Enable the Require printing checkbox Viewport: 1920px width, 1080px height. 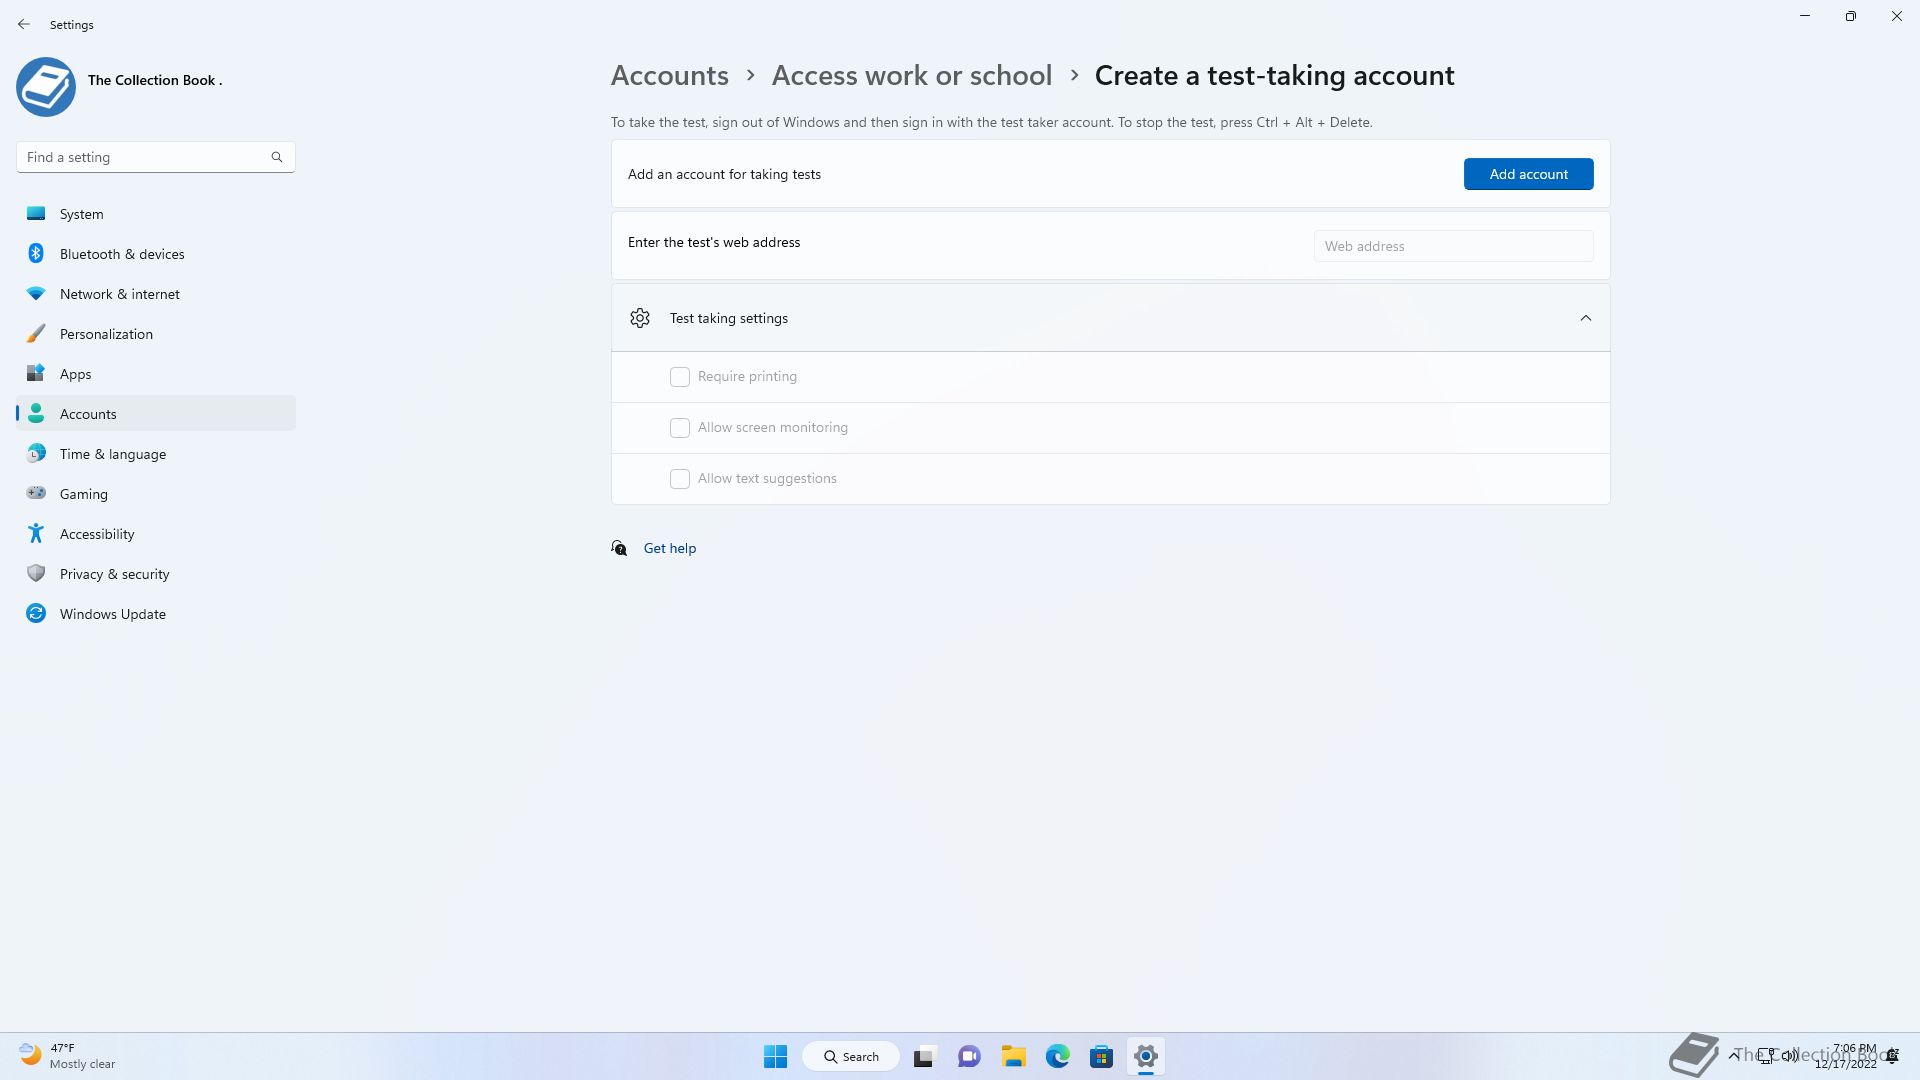tap(680, 377)
